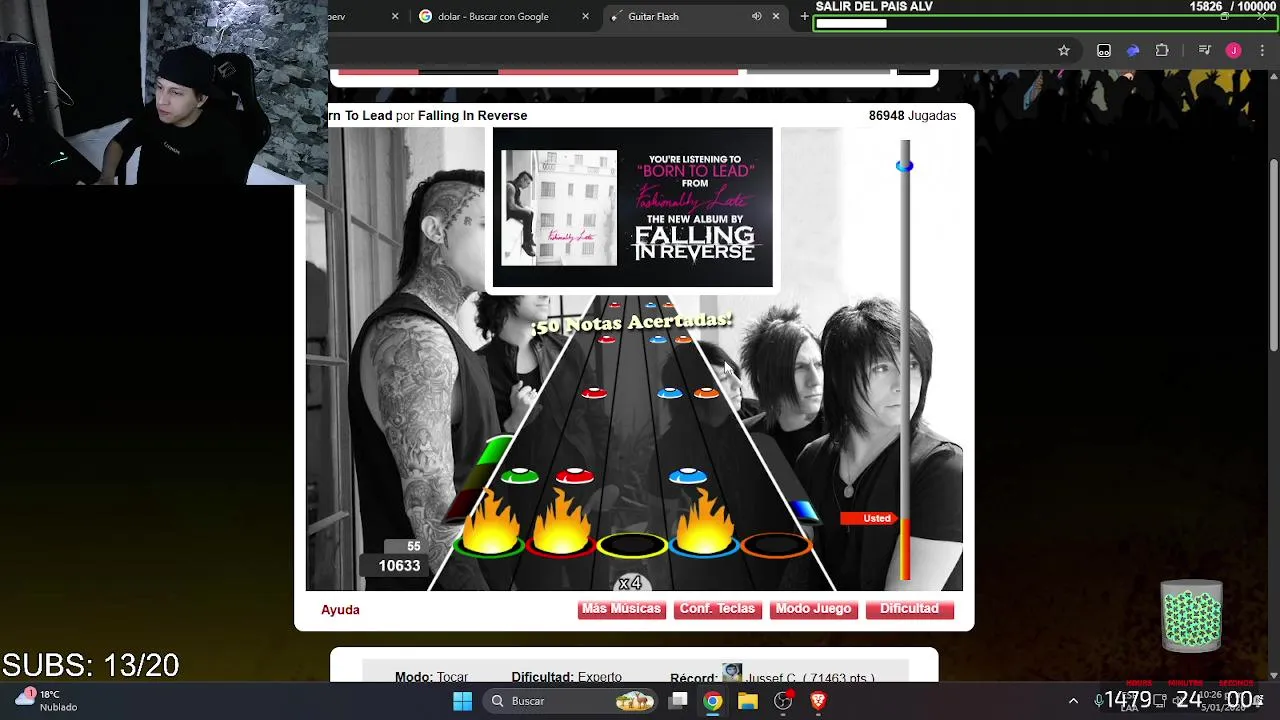Mute the Guitar Flash tab audio icon
1280x720 pixels.
(757, 16)
